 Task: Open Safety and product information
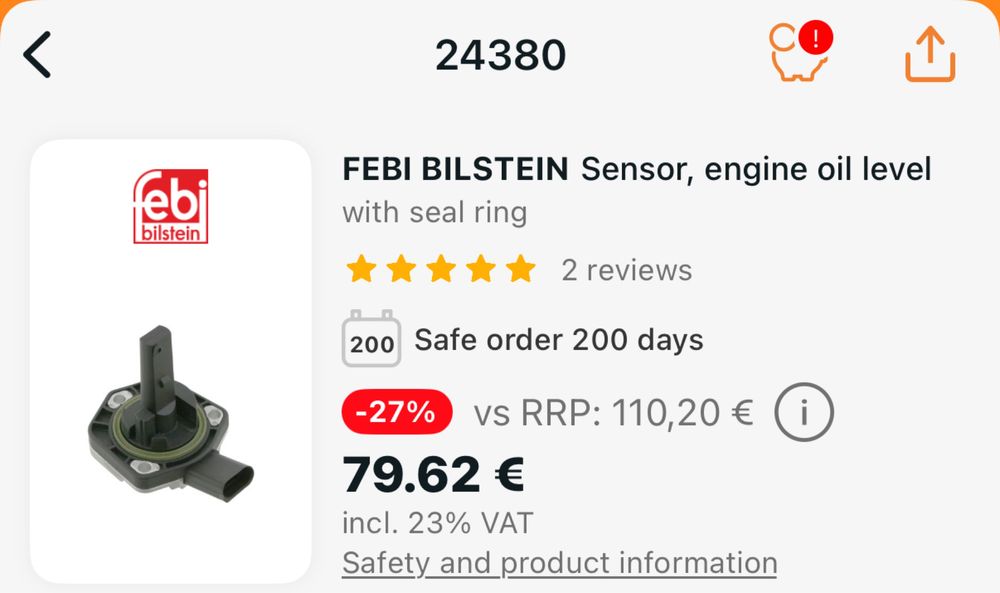click(559, 563)
